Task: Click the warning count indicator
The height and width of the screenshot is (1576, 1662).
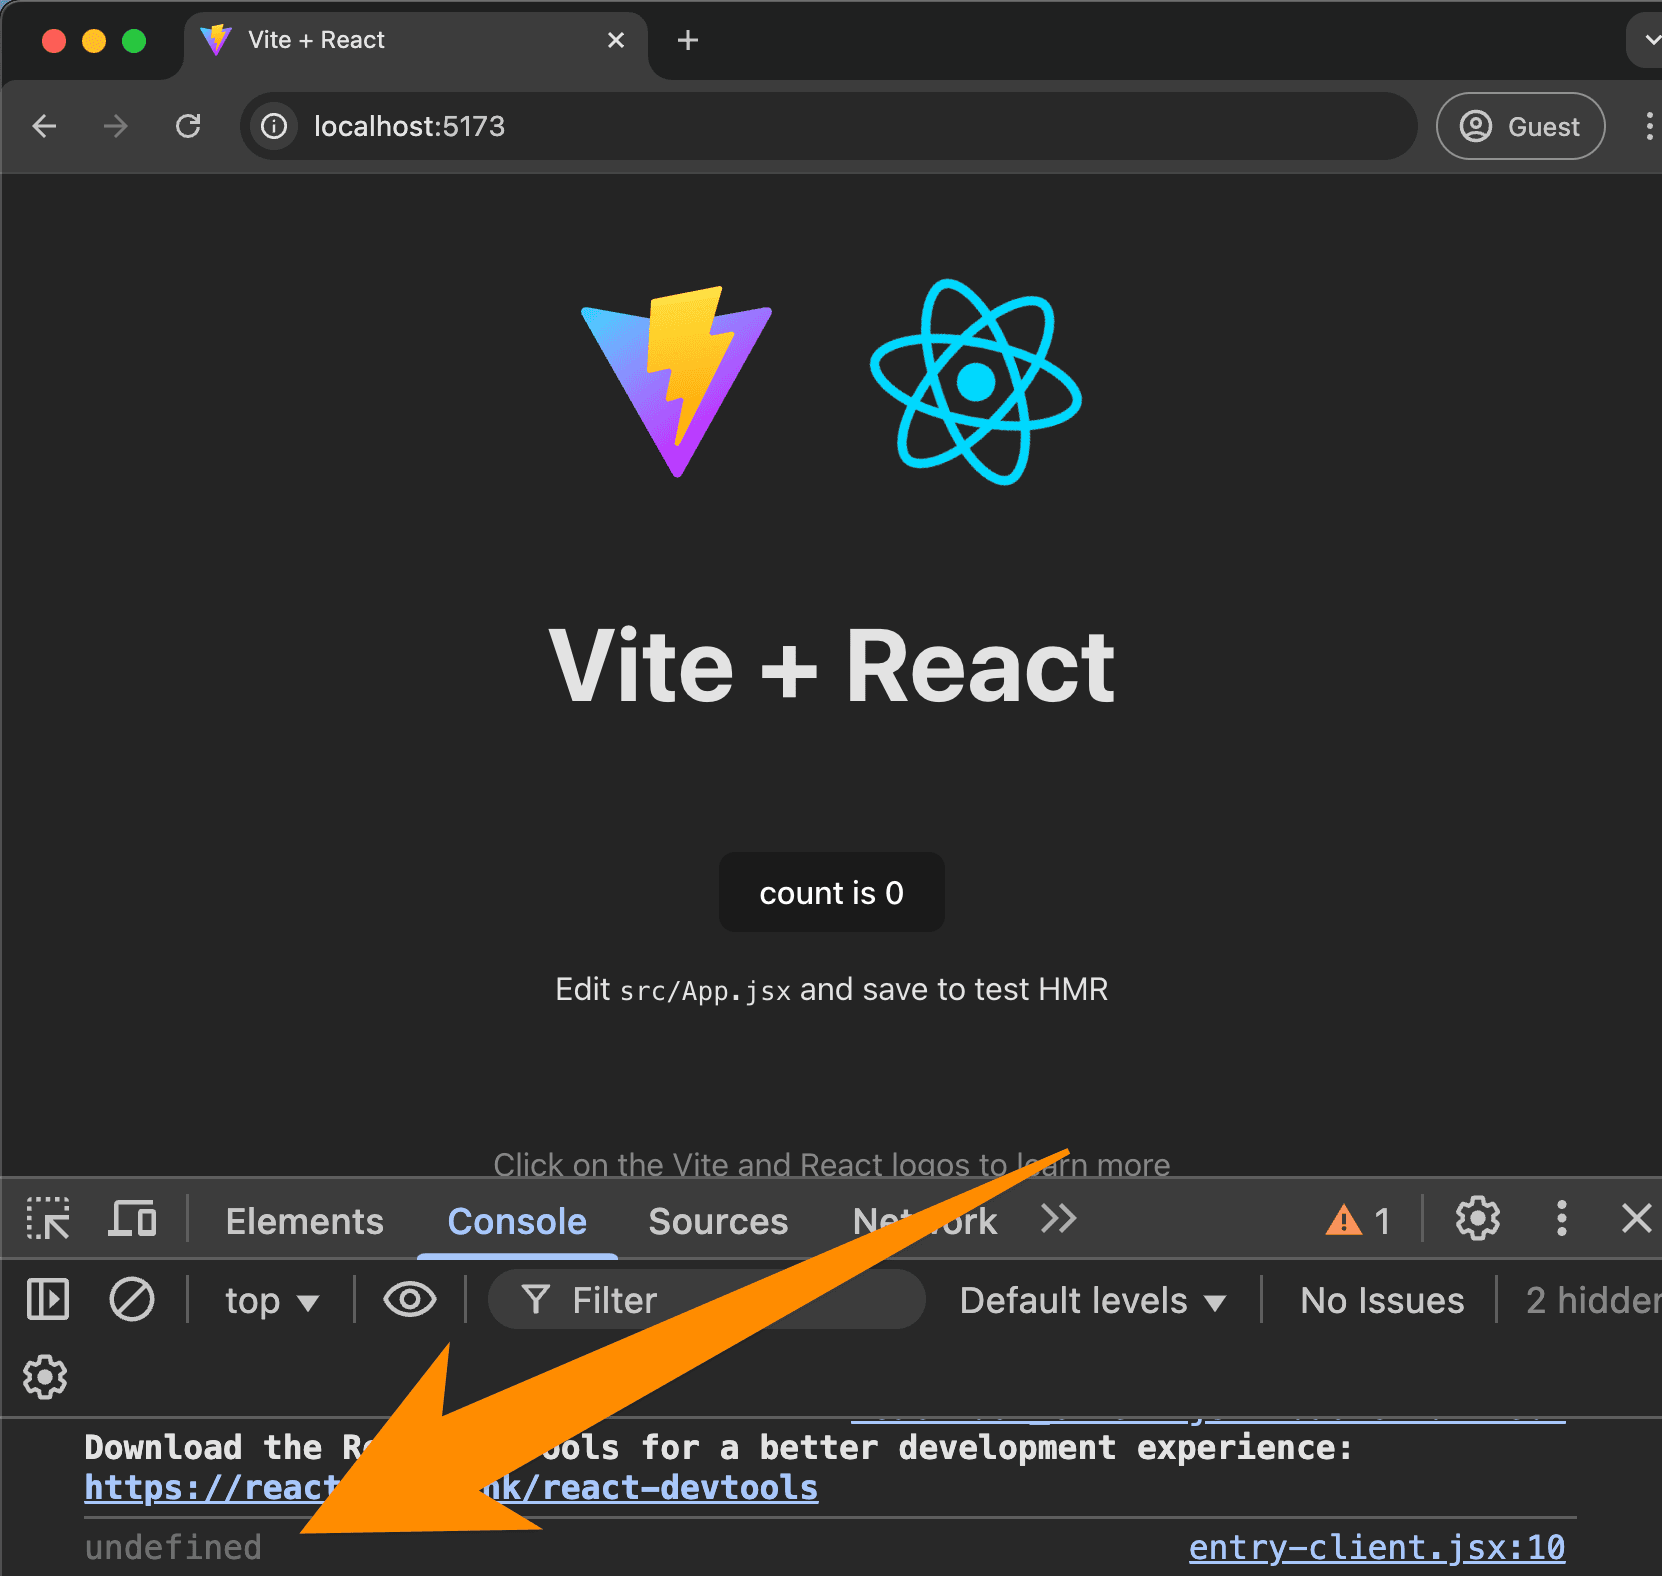Action: point(1358,1220)
